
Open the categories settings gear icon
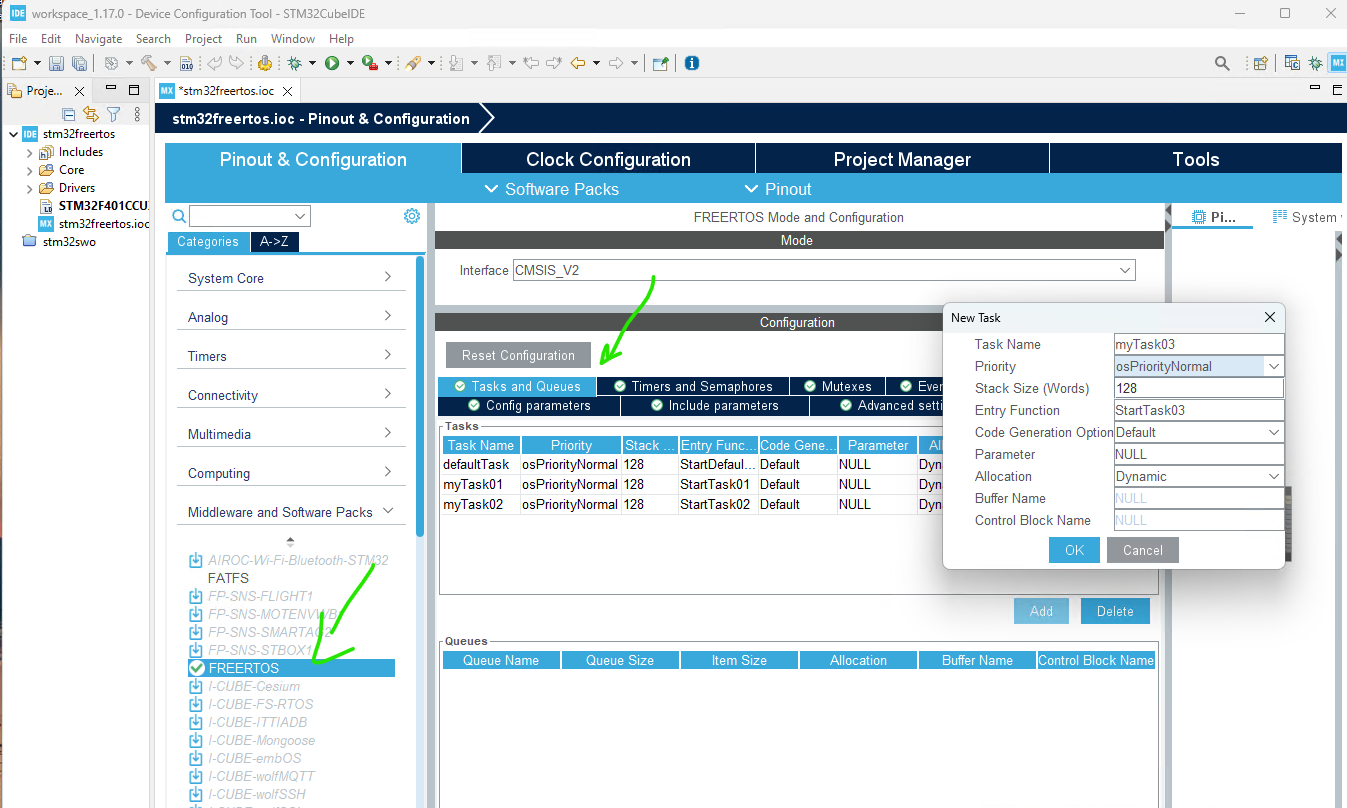[411, 216]
